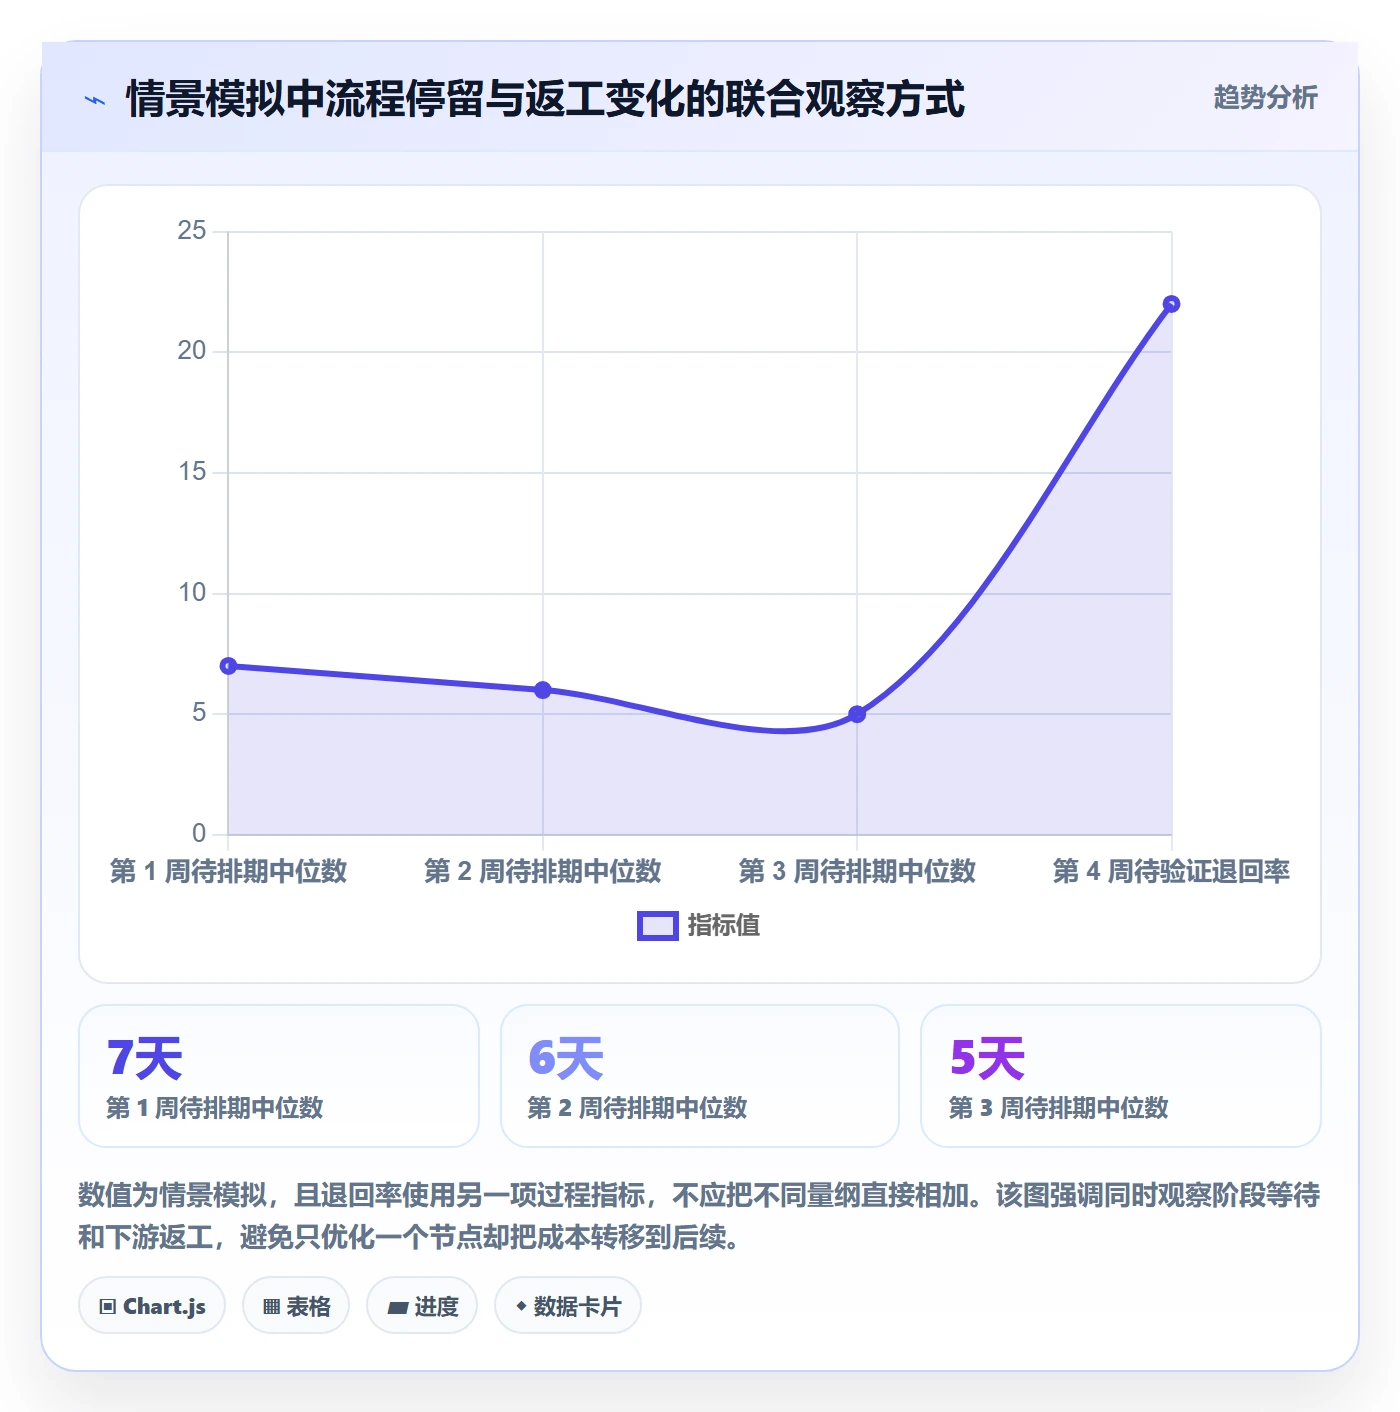Click the Chart.js tag
Screen dimensions: 1400x1412
pyautogui.click(x=152, y=1305)
